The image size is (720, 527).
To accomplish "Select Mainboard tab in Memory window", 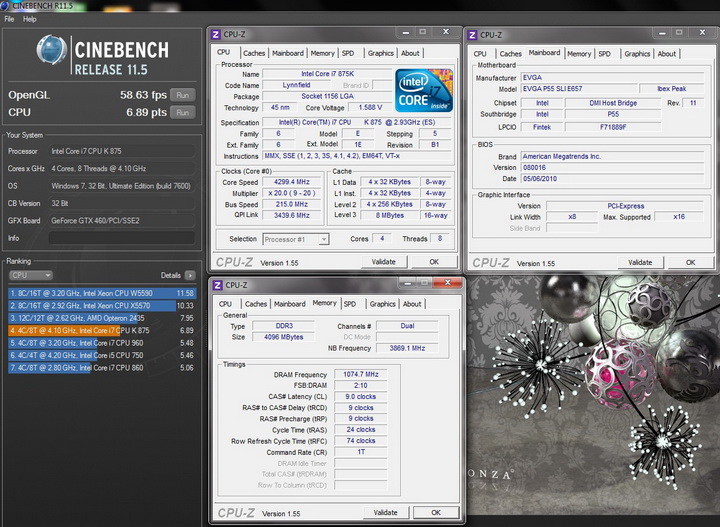I will tap(290, 304).
